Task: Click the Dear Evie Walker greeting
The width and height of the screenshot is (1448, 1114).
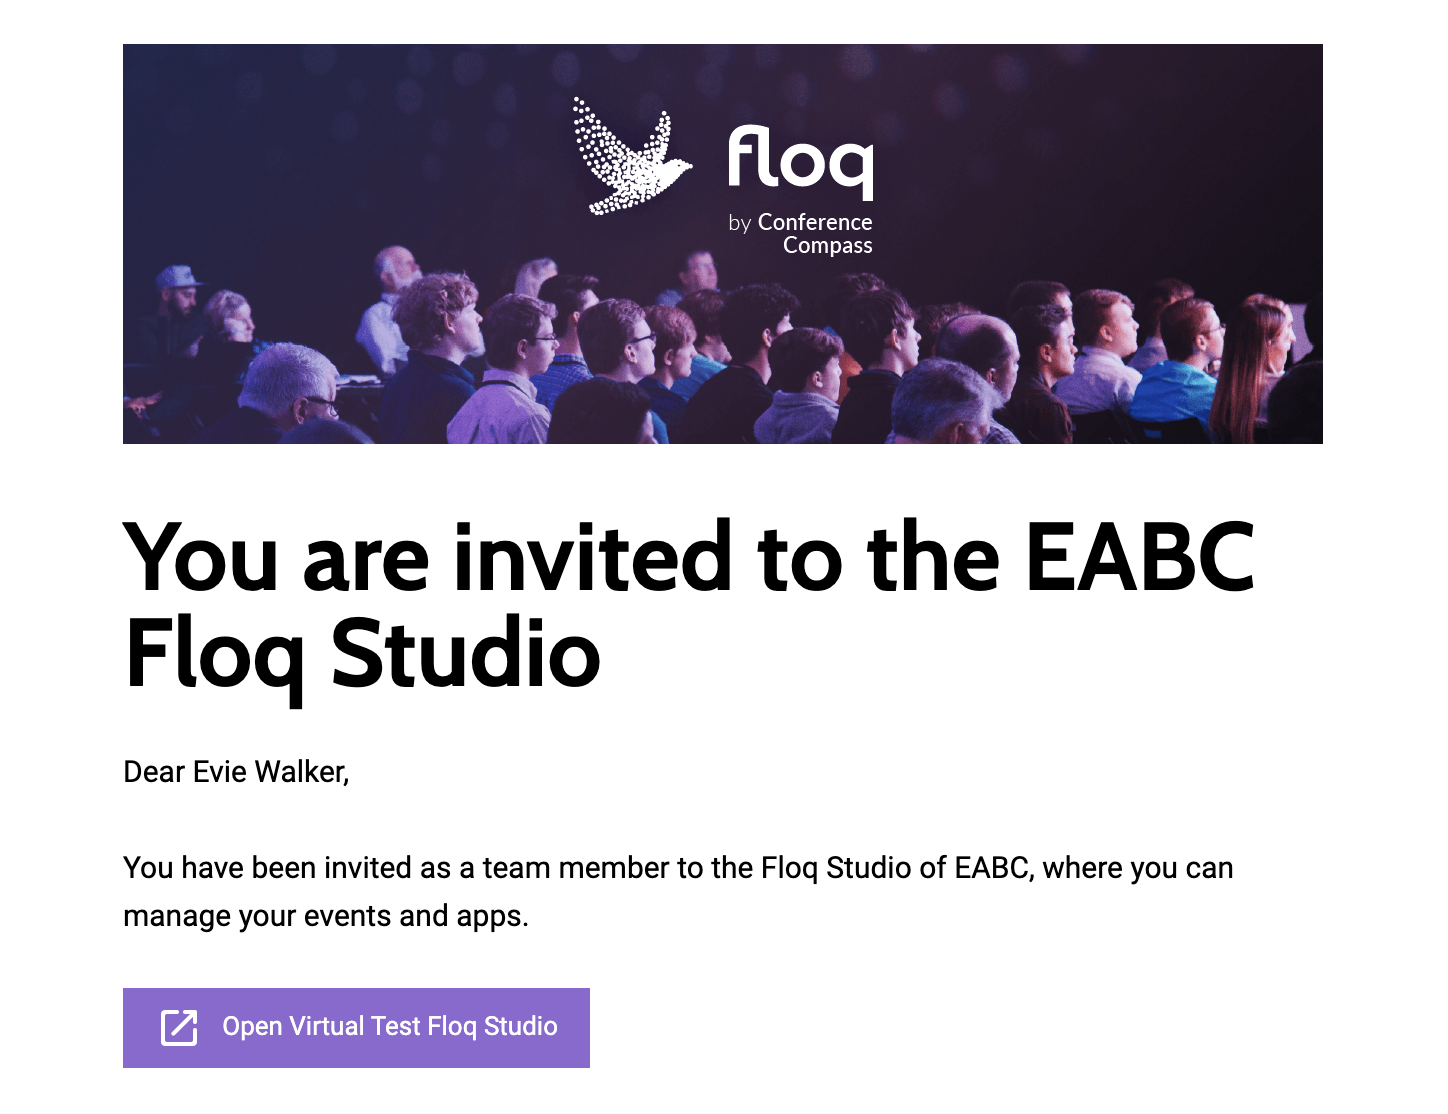Action: click(x=236, y=772)
